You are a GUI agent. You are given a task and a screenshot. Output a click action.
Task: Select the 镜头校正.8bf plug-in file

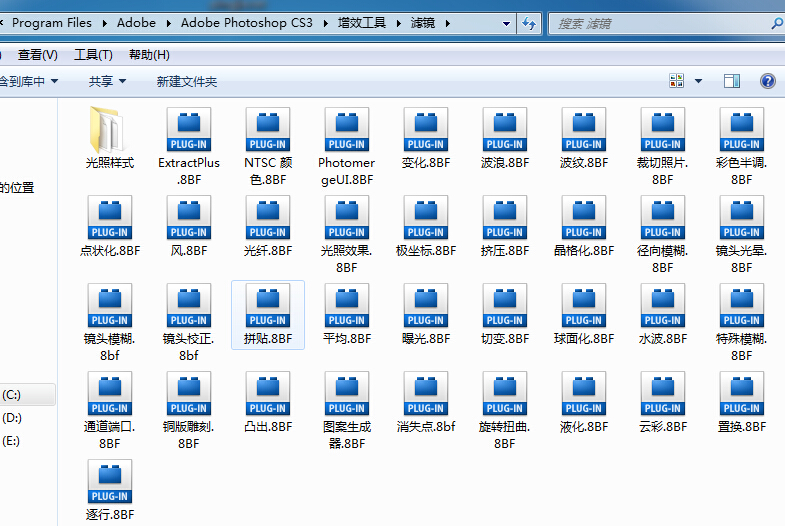coord(189,321)
